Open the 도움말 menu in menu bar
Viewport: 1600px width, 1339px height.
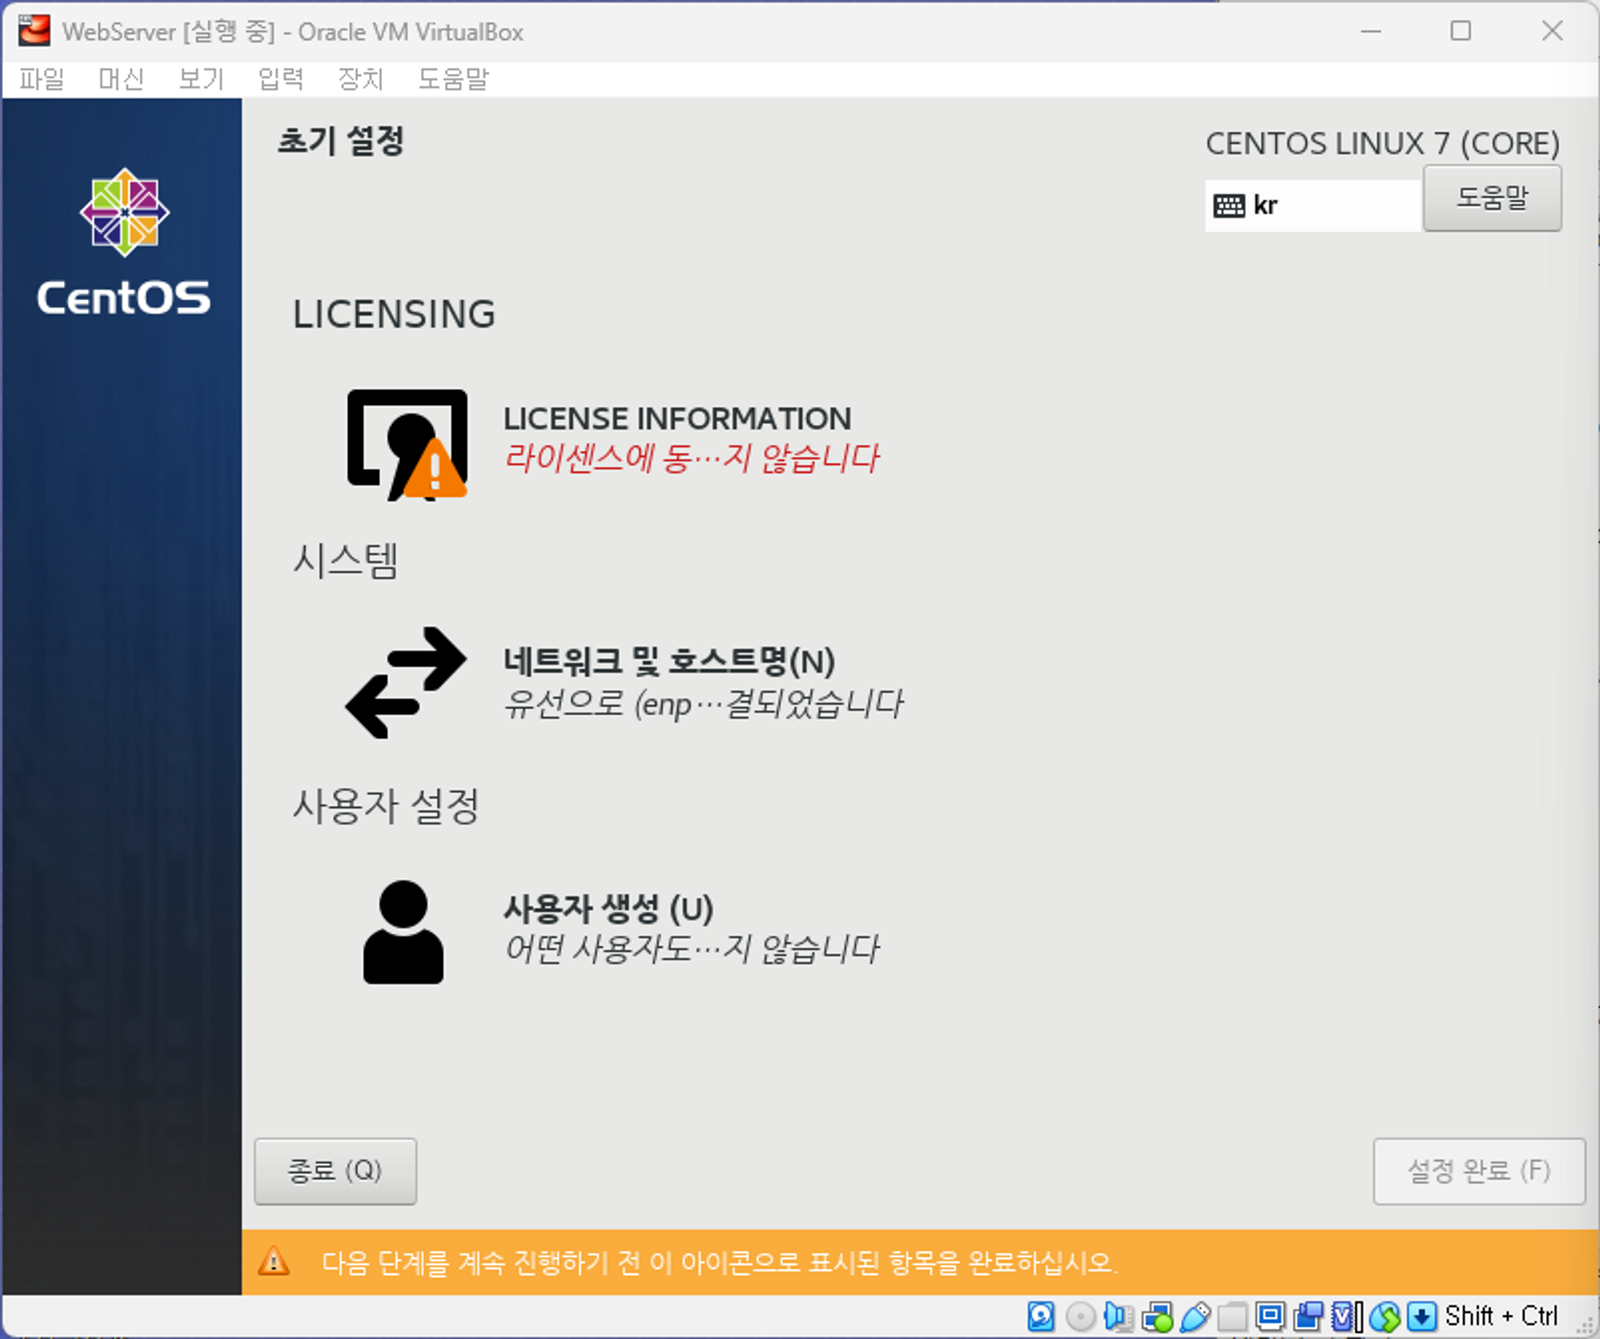tap(453, 79)
